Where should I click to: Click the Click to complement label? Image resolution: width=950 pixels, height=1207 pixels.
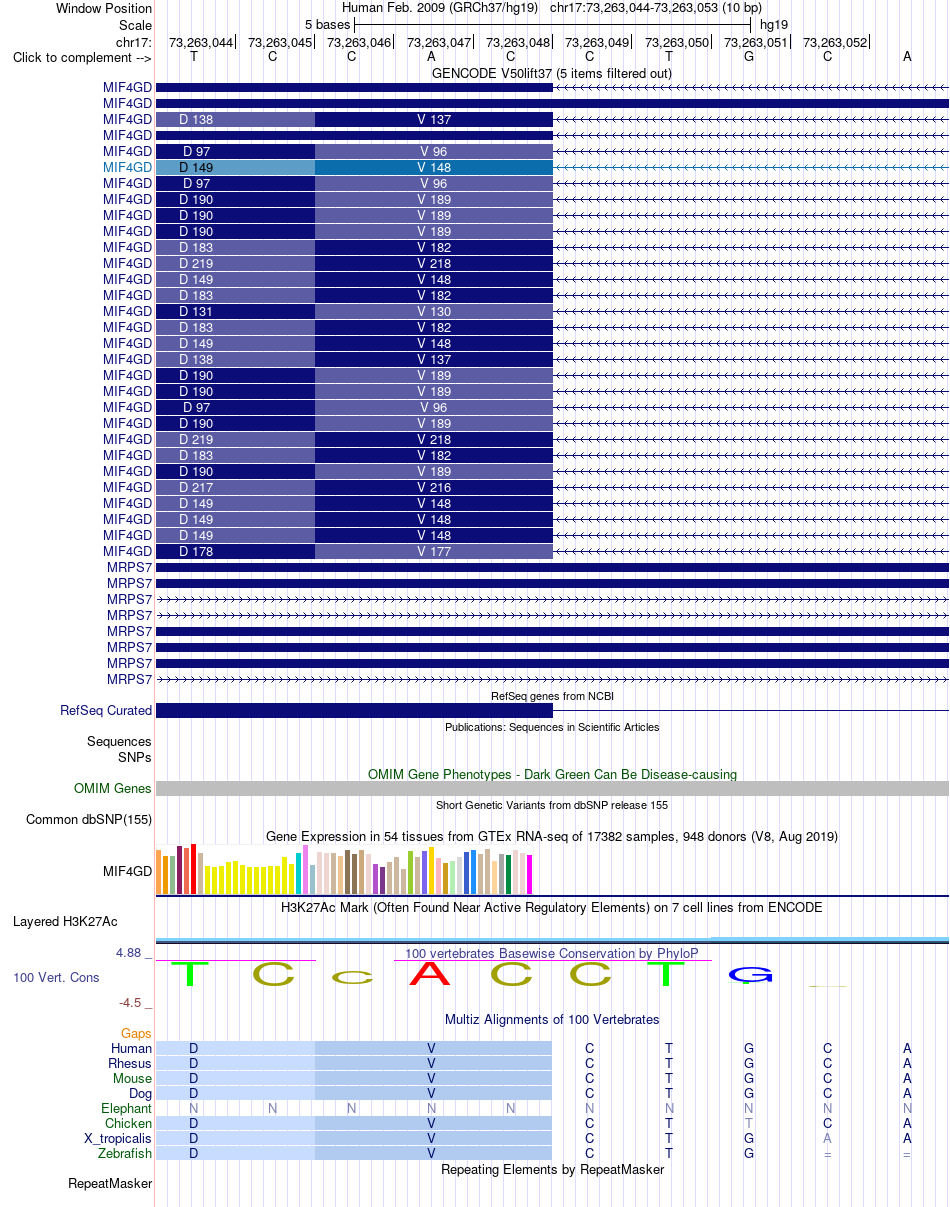[x=82, y=57]
